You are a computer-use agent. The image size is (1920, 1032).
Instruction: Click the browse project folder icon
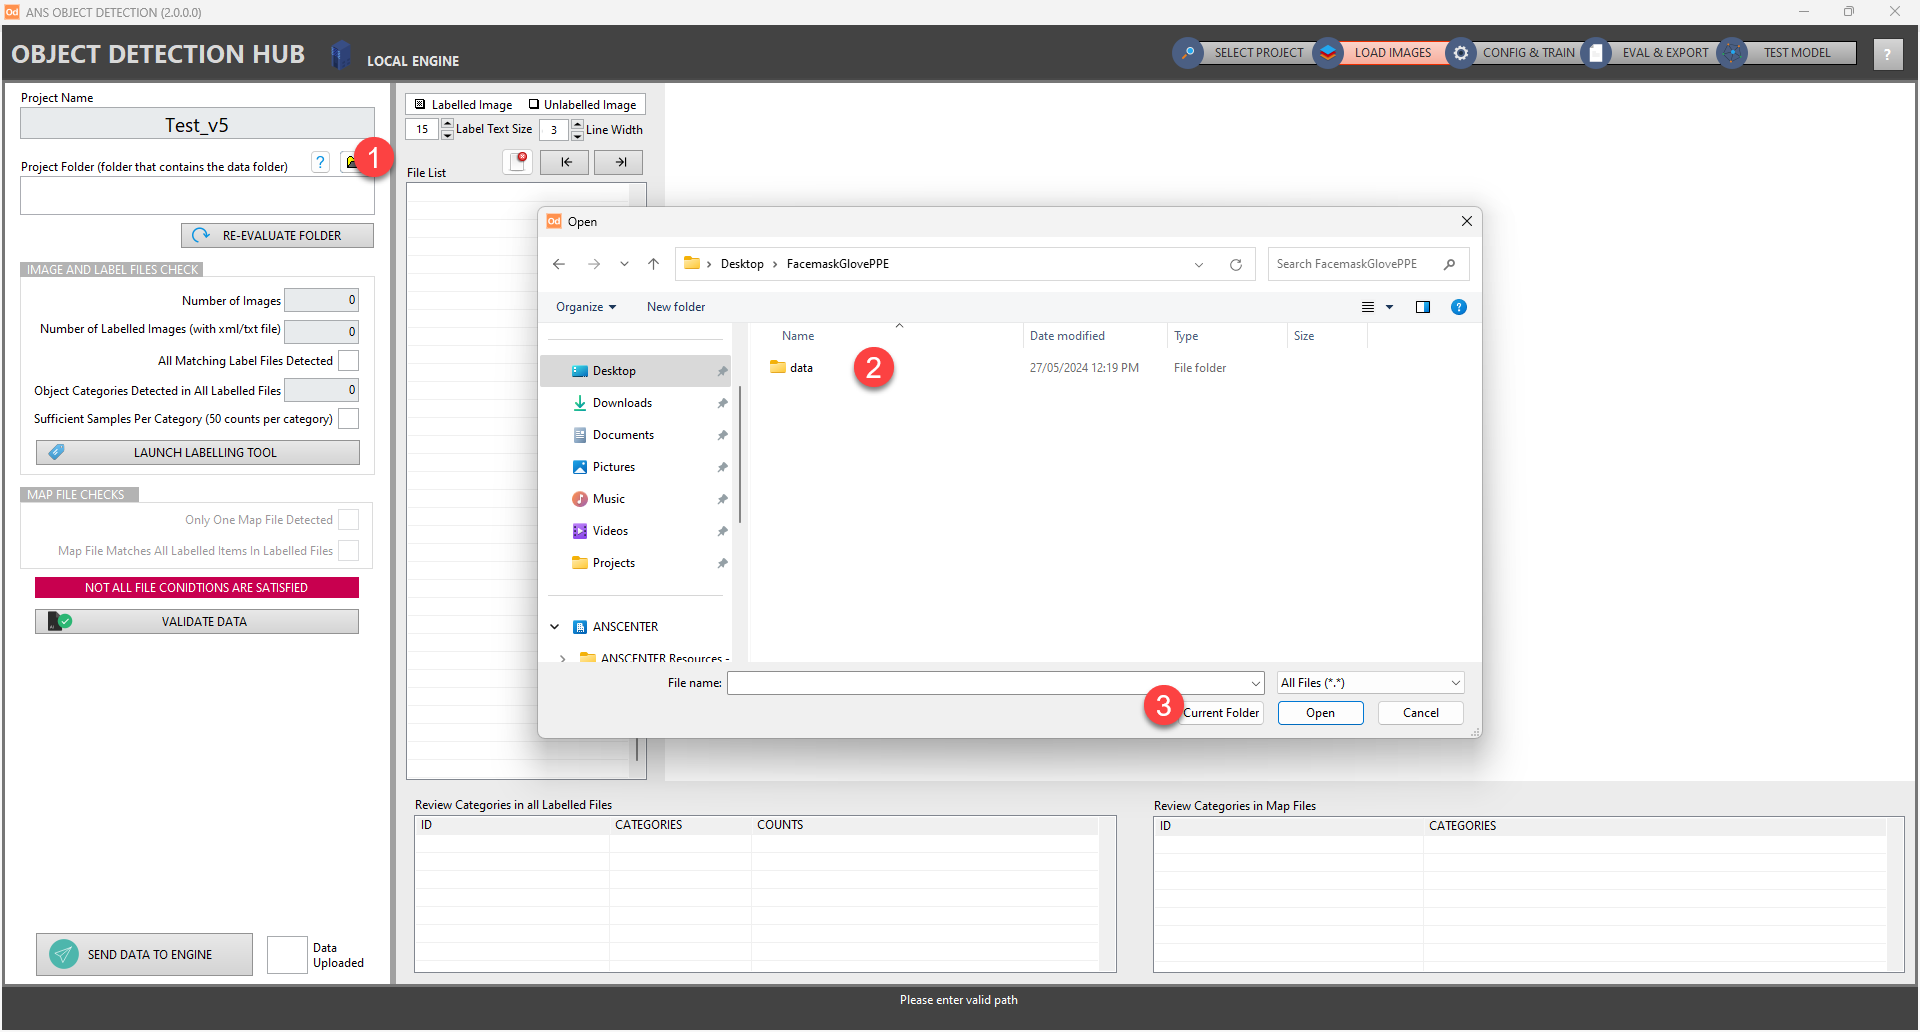point(351,162)
